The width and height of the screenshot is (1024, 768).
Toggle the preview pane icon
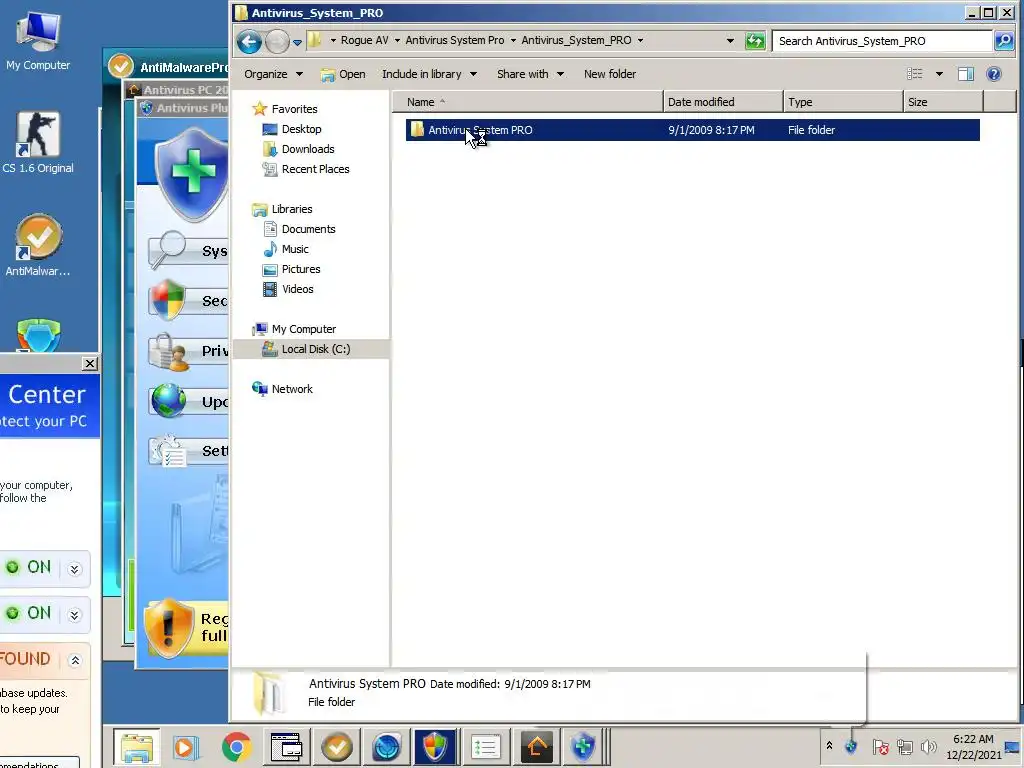[966, 74]
